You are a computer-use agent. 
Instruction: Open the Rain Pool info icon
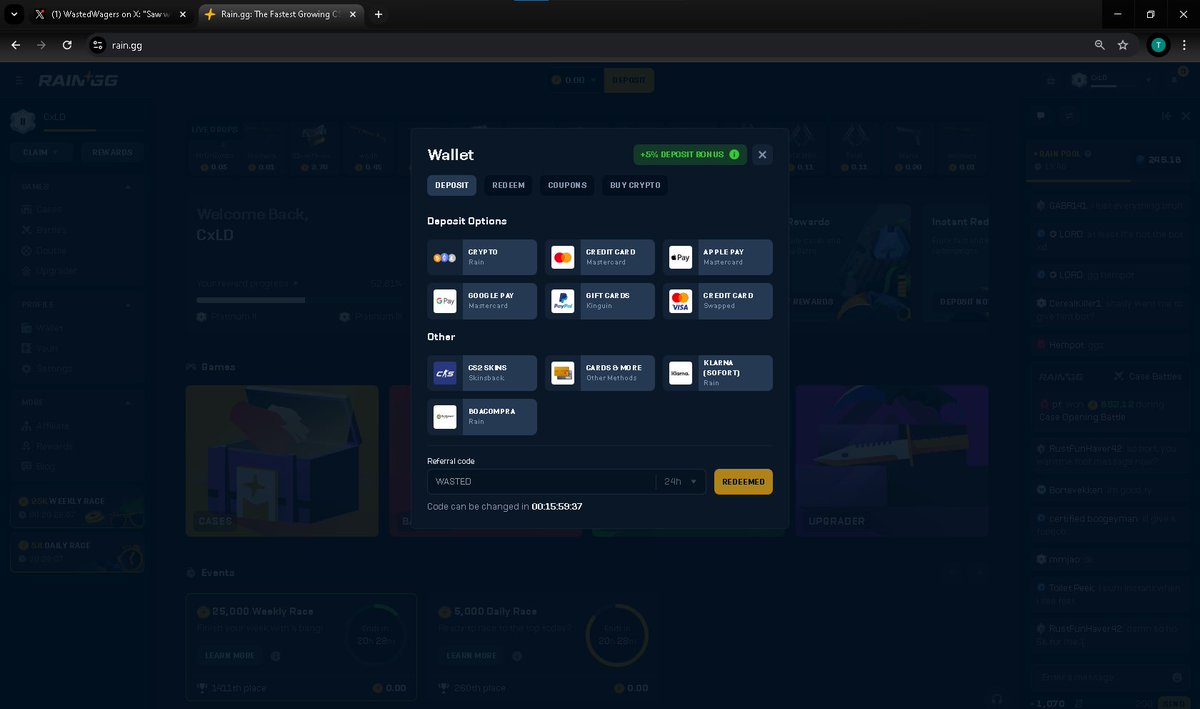pos(1088,154)
